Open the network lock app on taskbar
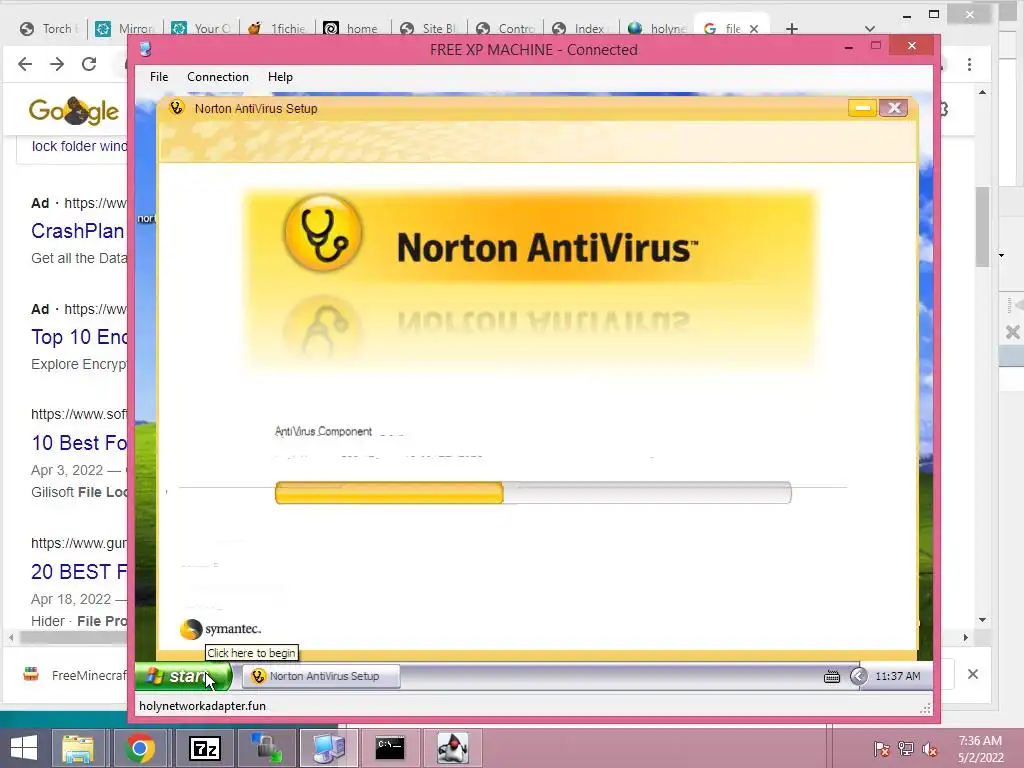The width and height of the screenshot is (1024, 768). (266, 748)
